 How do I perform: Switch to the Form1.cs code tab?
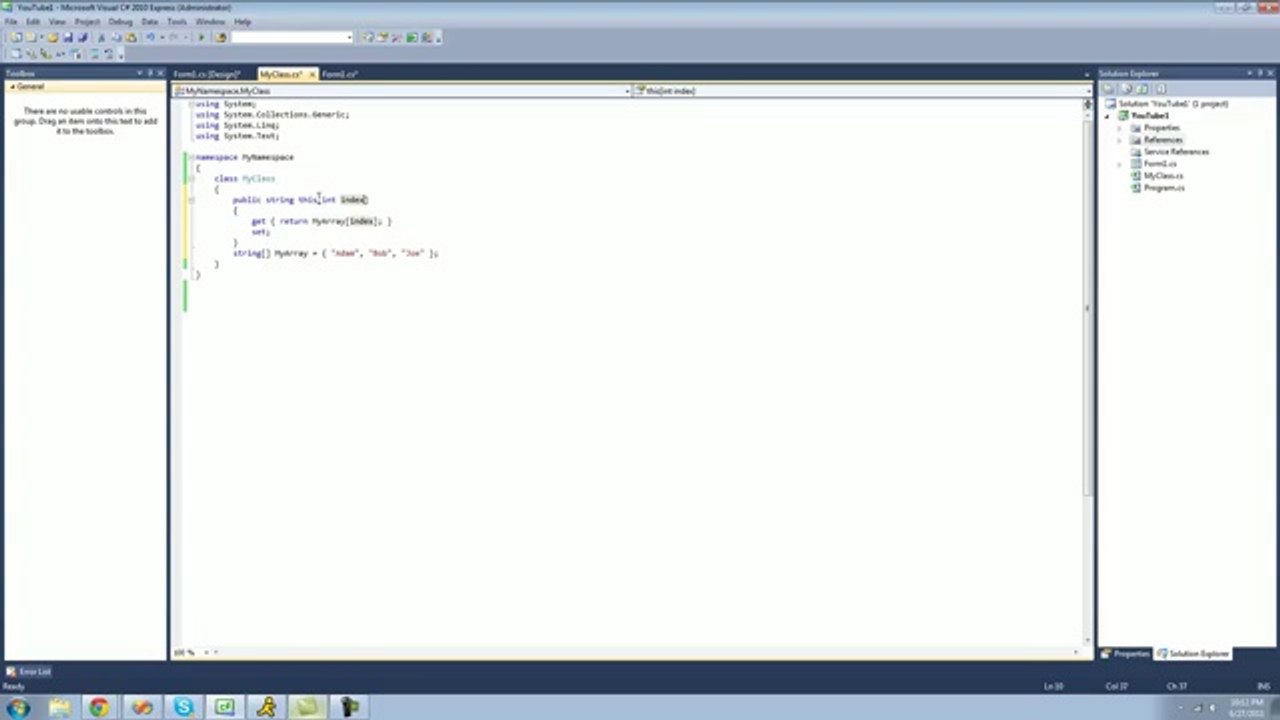tap(340, 74)
